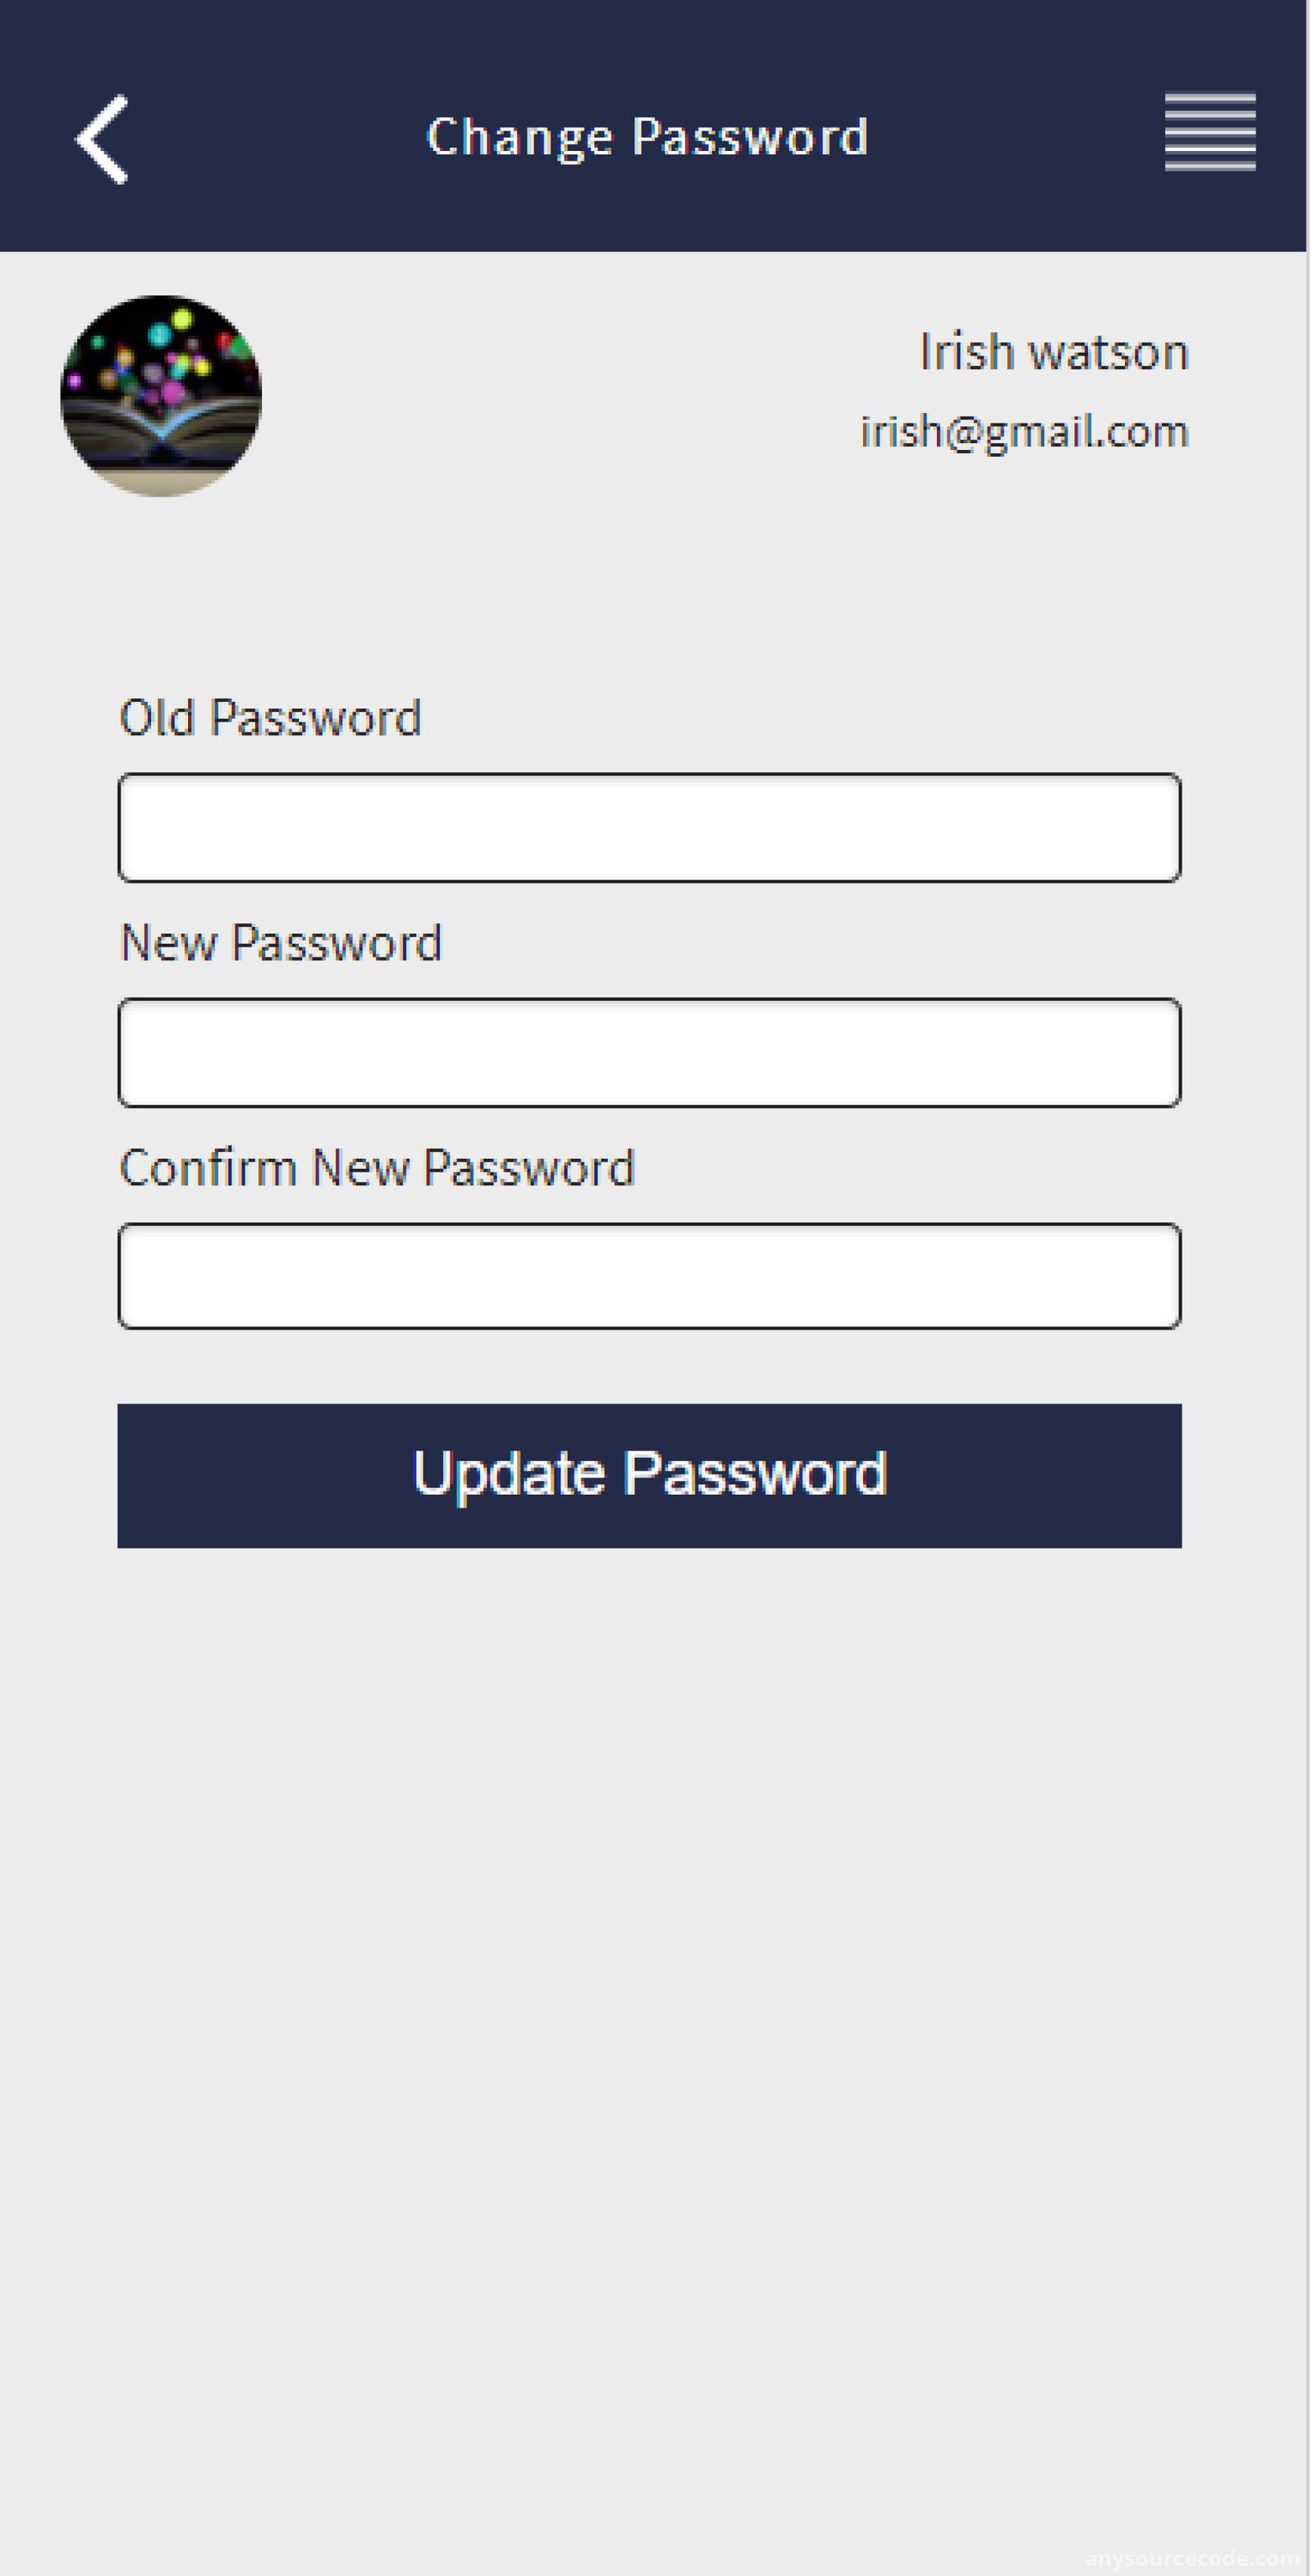Submit with the Update Password button

coord(650,1477)
